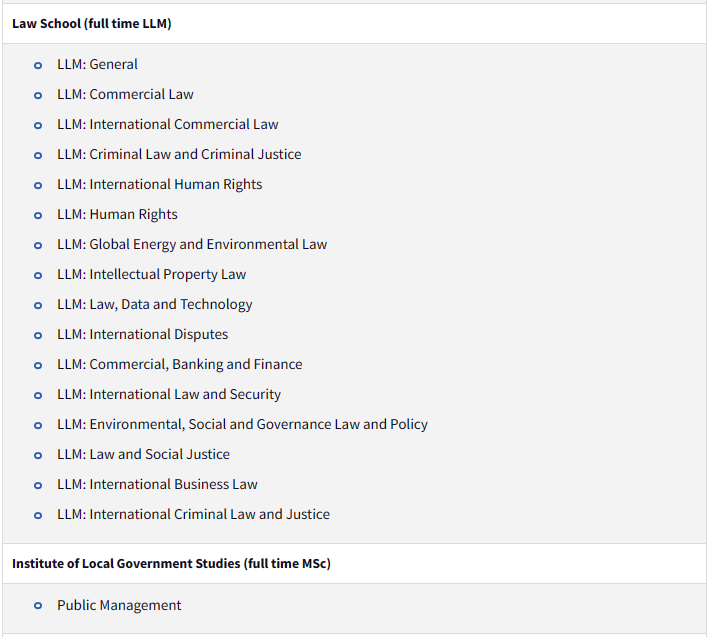This screenshot has height=637, width=712.
Task: Open LLM: Law and Social Justice
Action: click(x=143, y=454)
